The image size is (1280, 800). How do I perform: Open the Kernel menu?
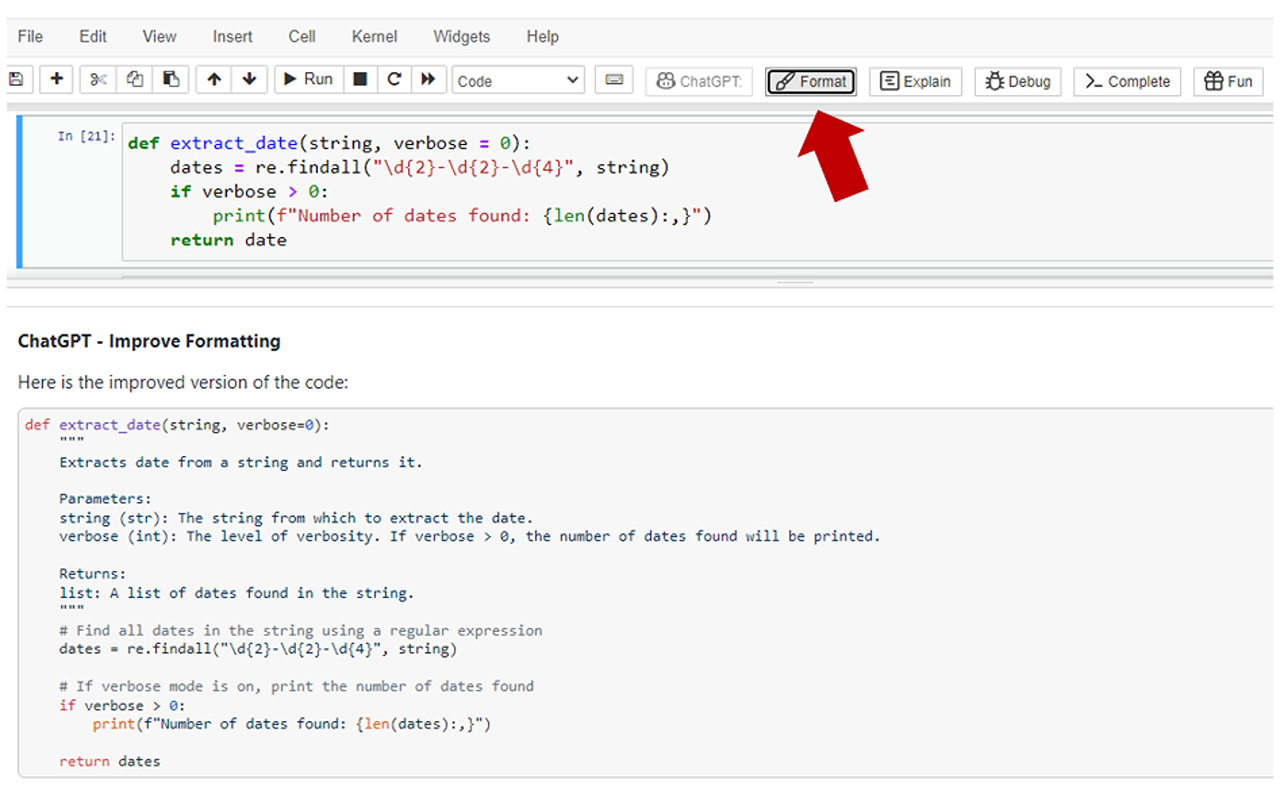[x=373, y=37]
